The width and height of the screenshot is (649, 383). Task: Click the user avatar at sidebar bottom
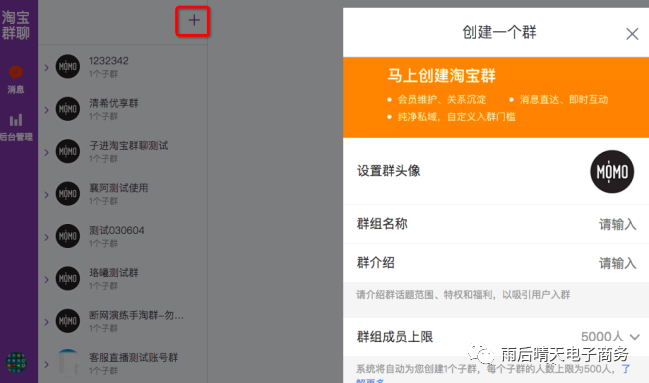16,362
